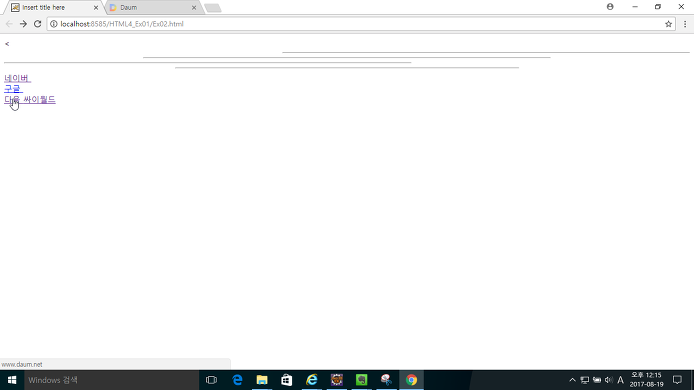
Task: Go forward in browser history
Action: point(23,24)
